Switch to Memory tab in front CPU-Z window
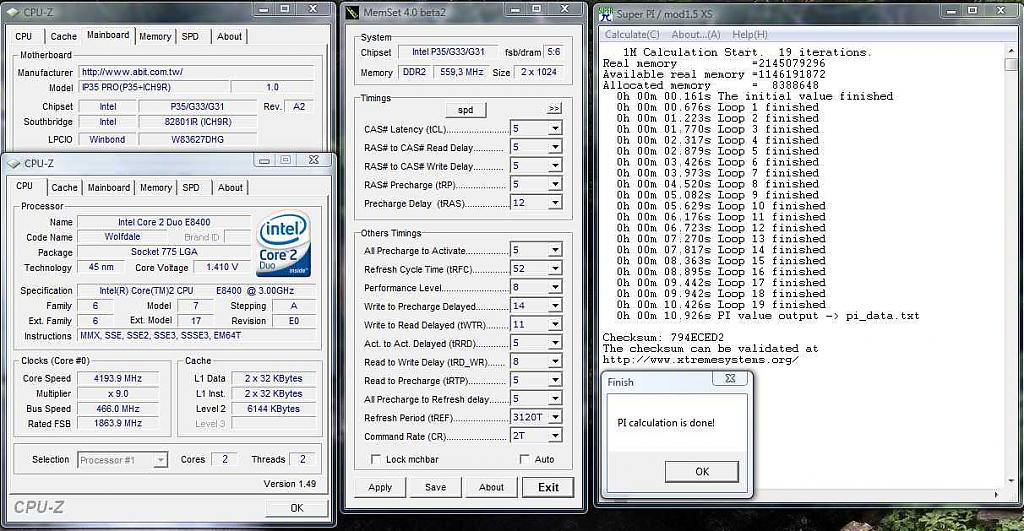1024x531 pixels. 155,187
